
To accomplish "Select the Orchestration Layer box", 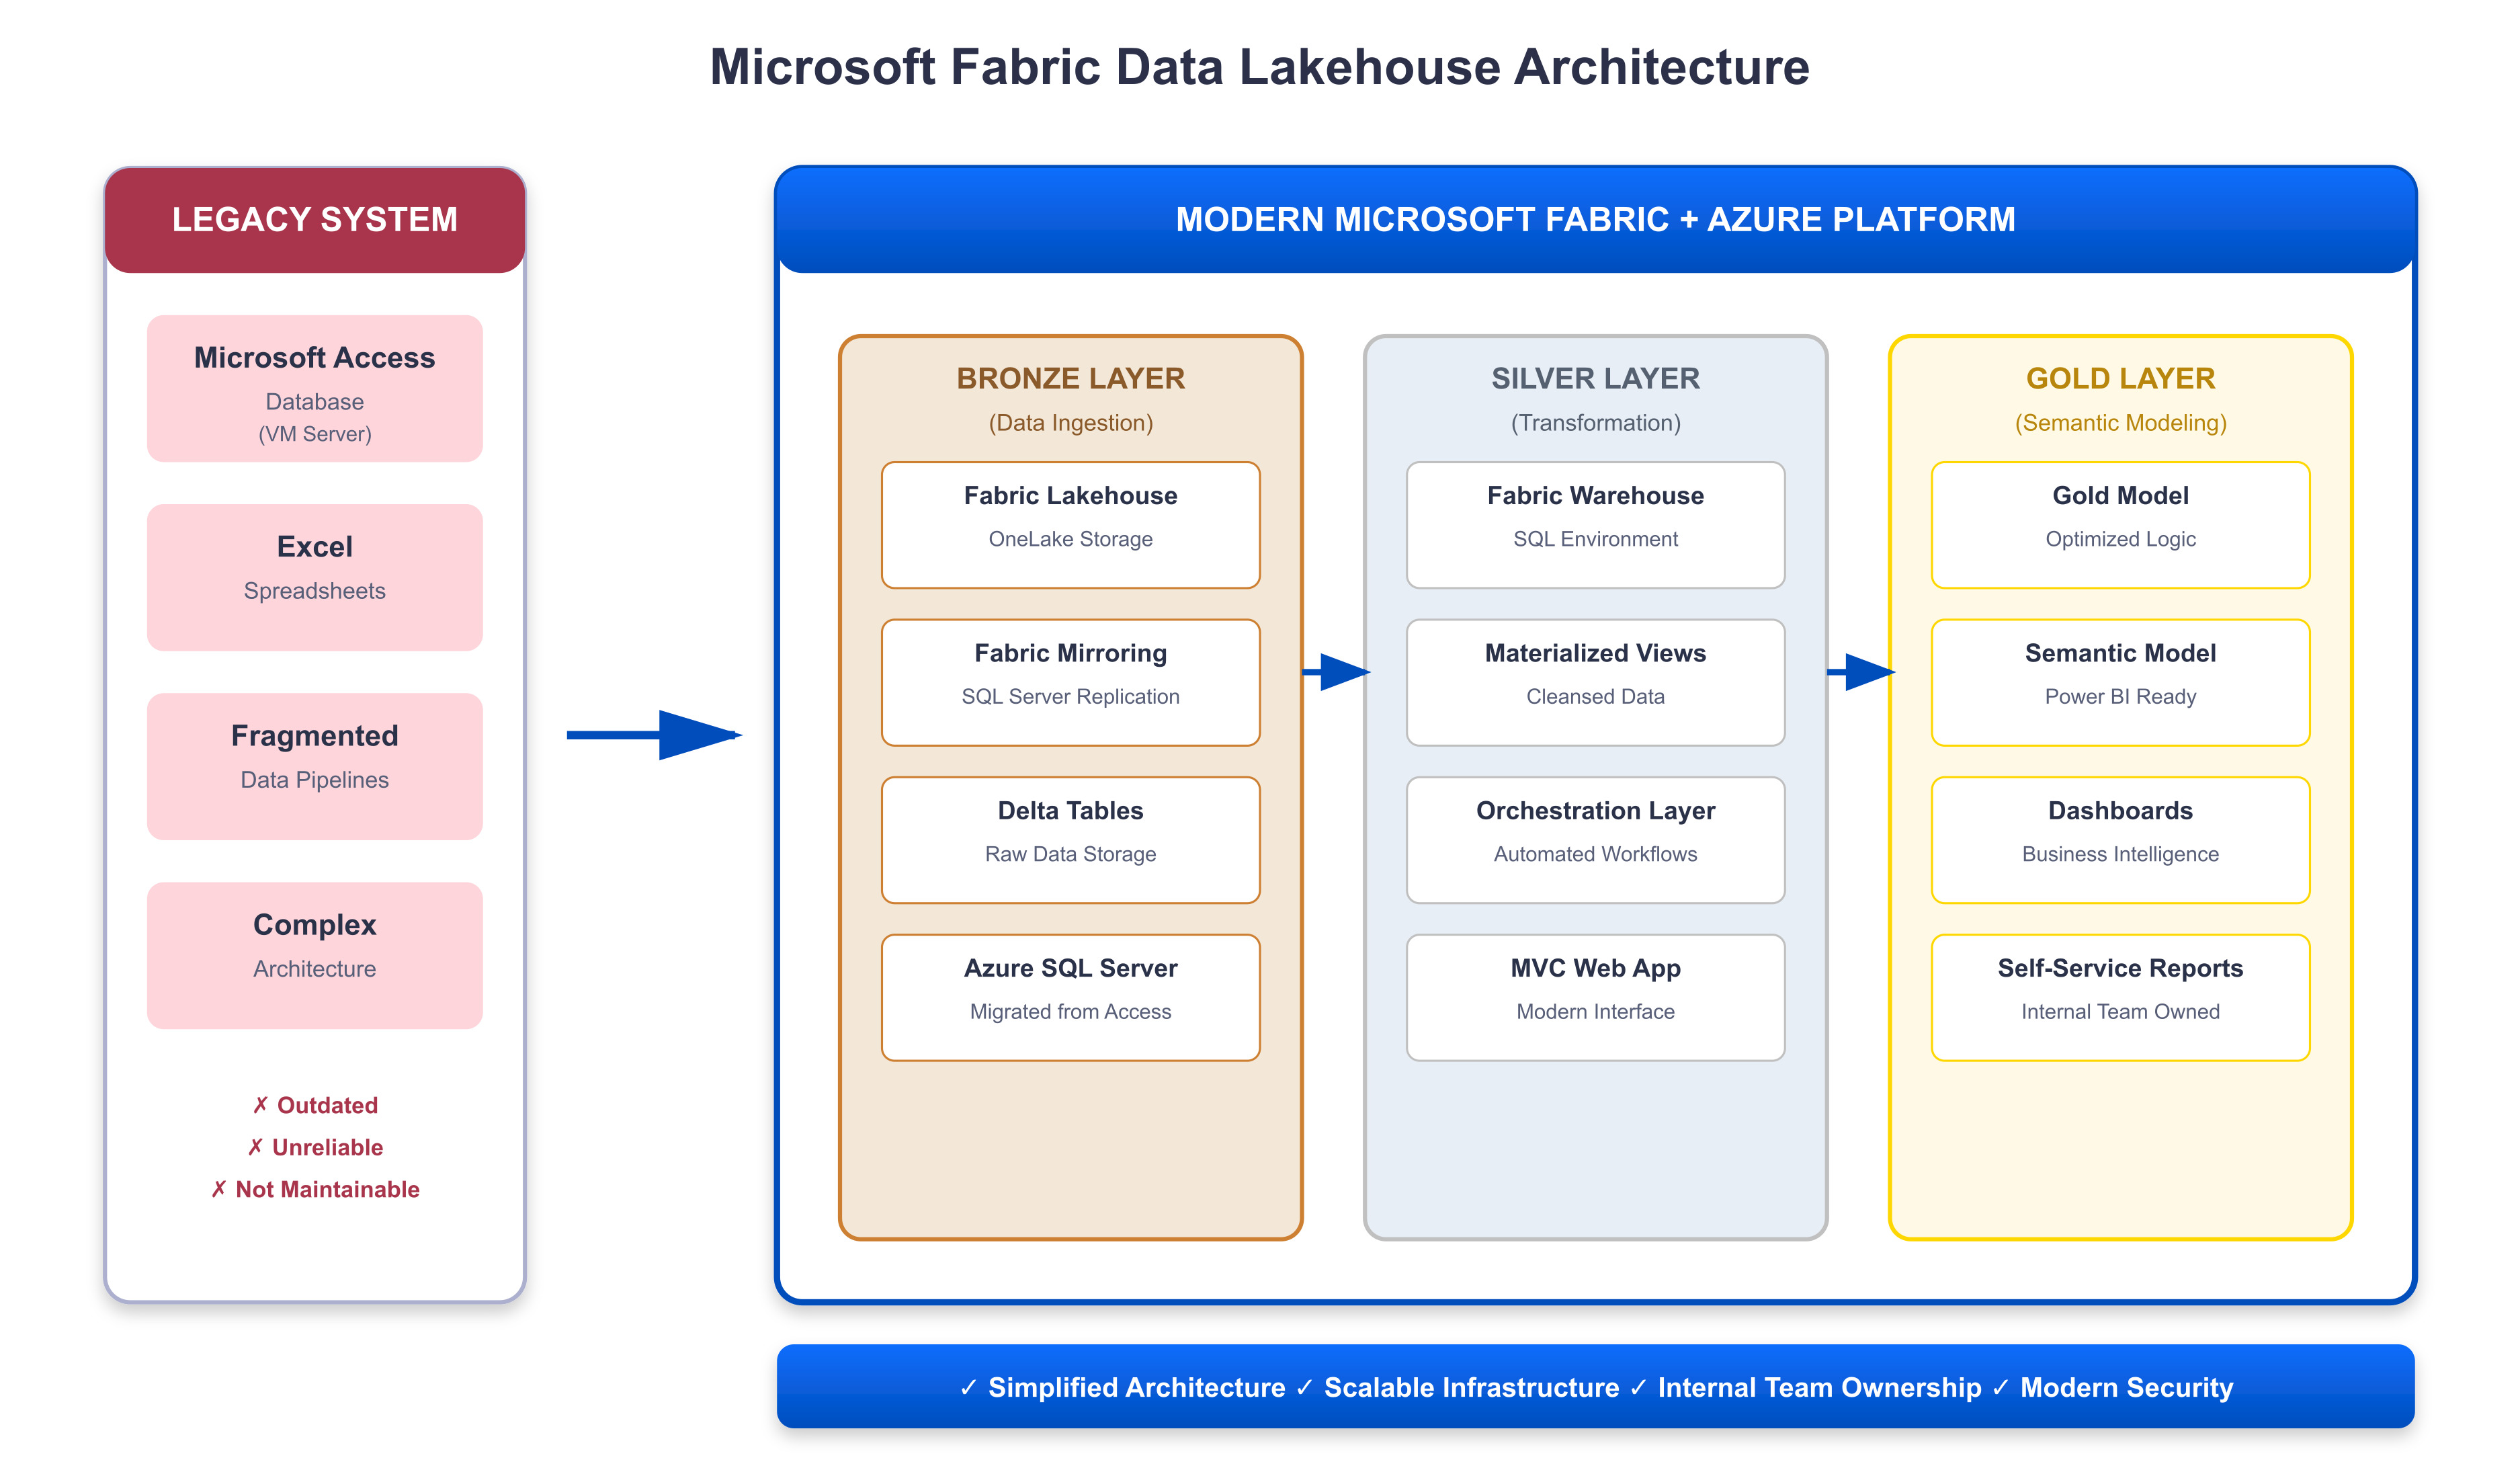I will click(1595, 840).
